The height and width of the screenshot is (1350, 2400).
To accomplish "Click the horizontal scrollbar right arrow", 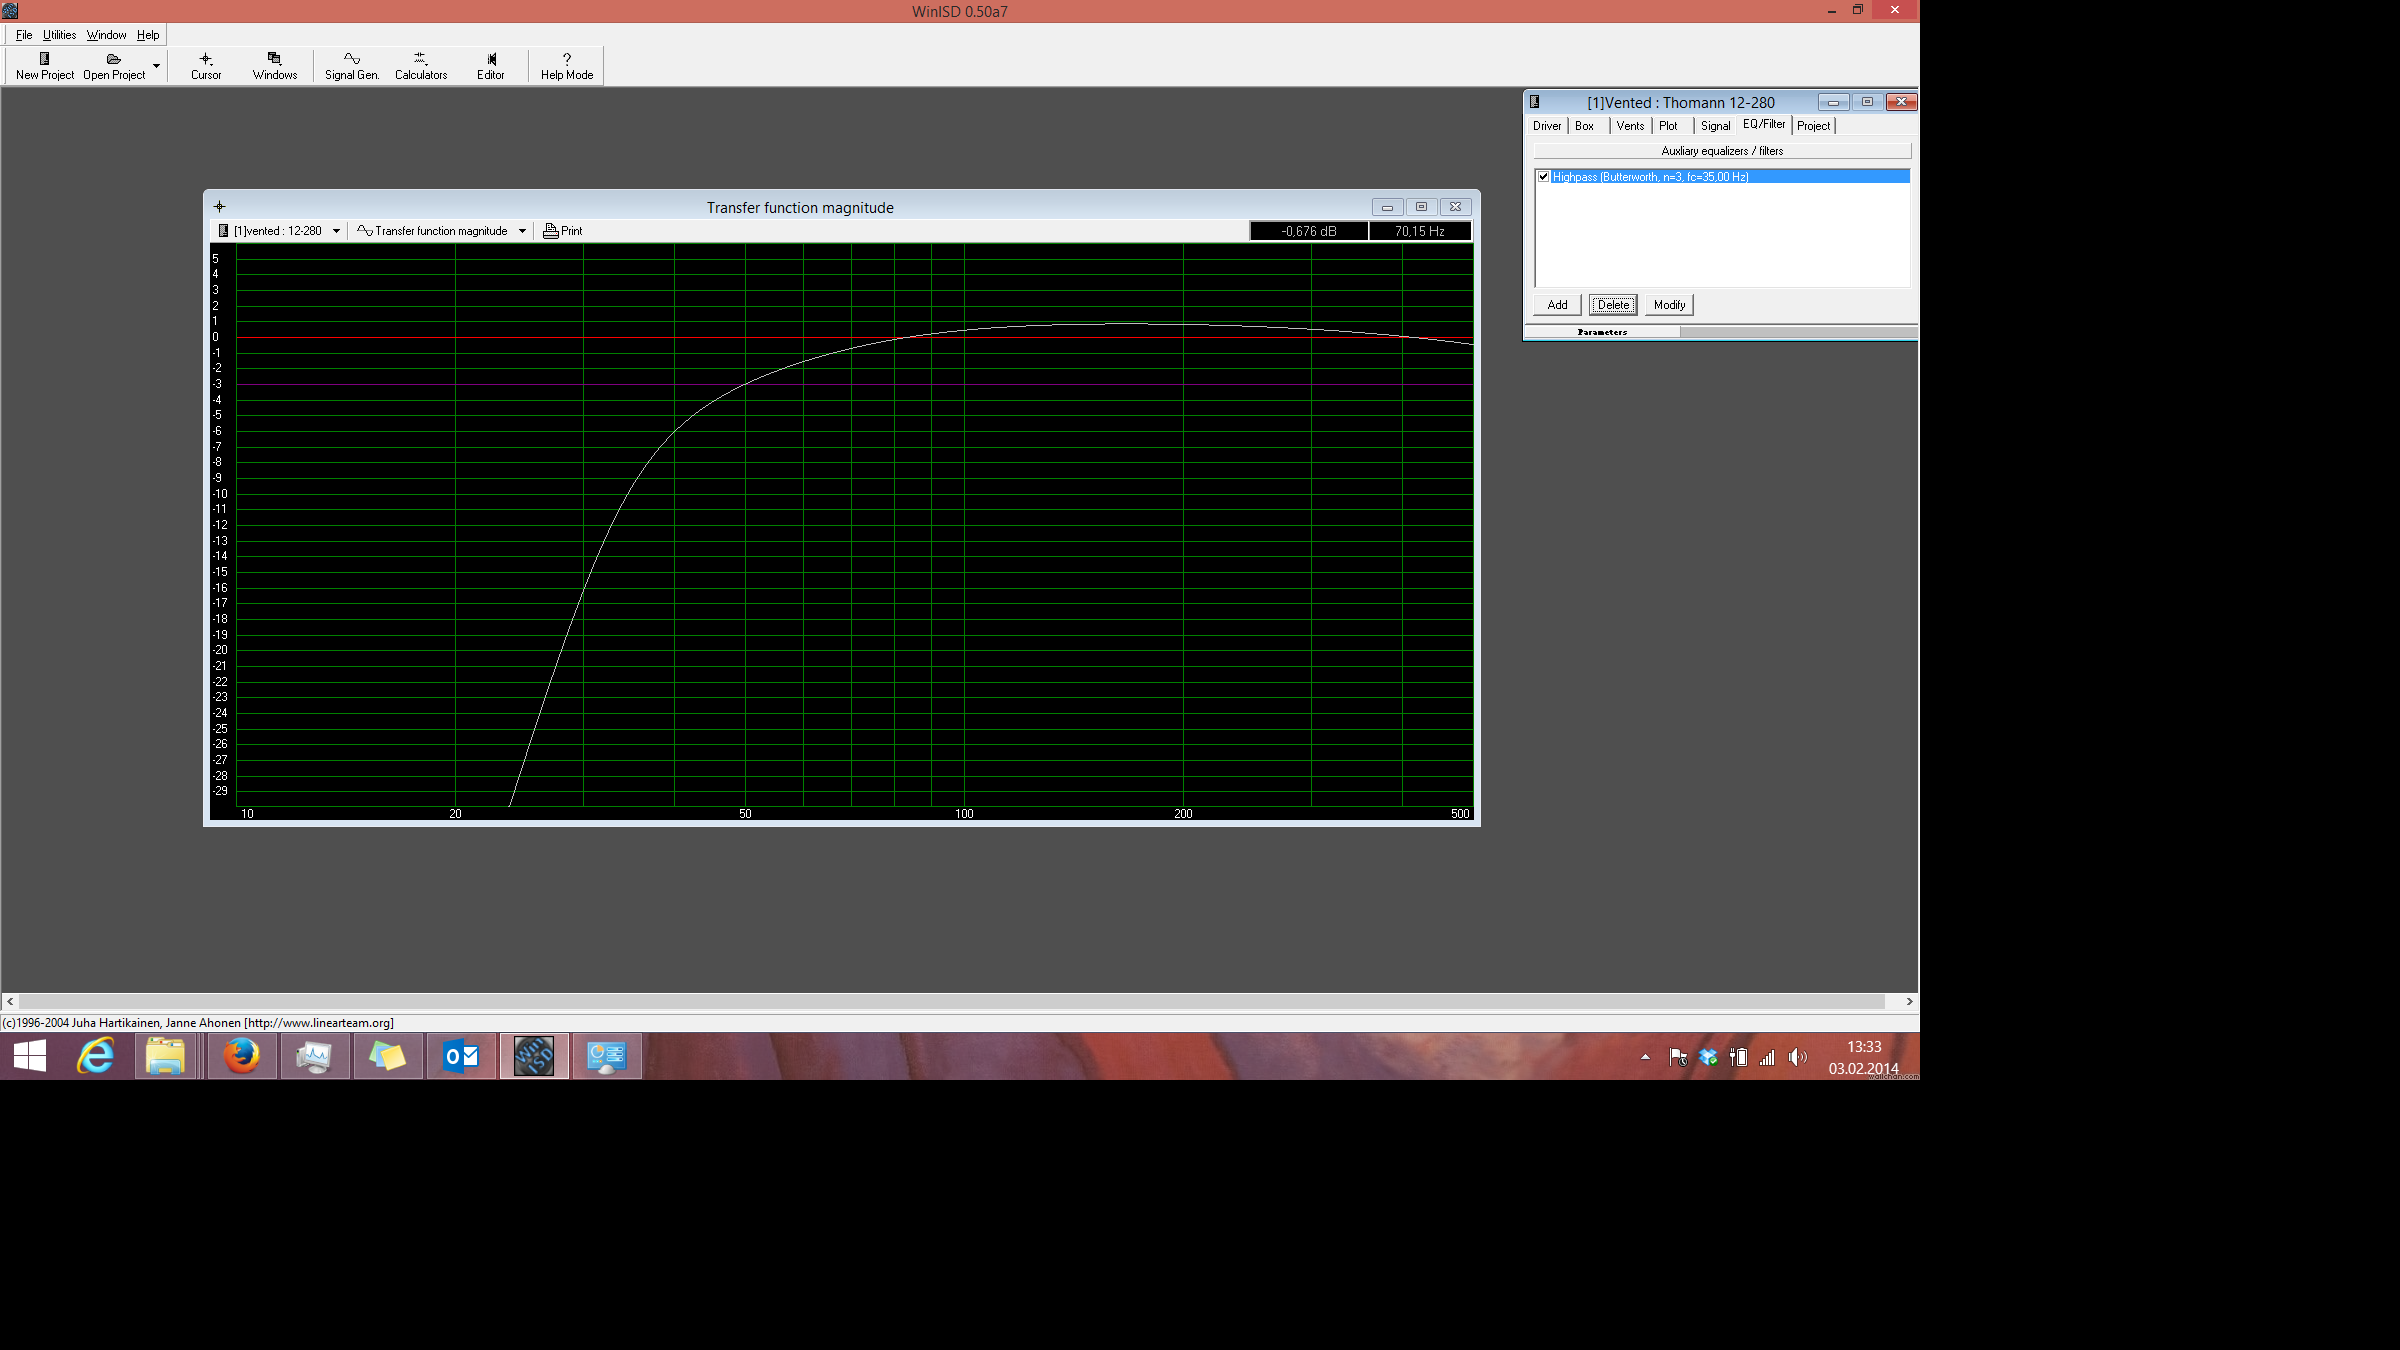I will pyautogui.click(x=1908, y=1001).
